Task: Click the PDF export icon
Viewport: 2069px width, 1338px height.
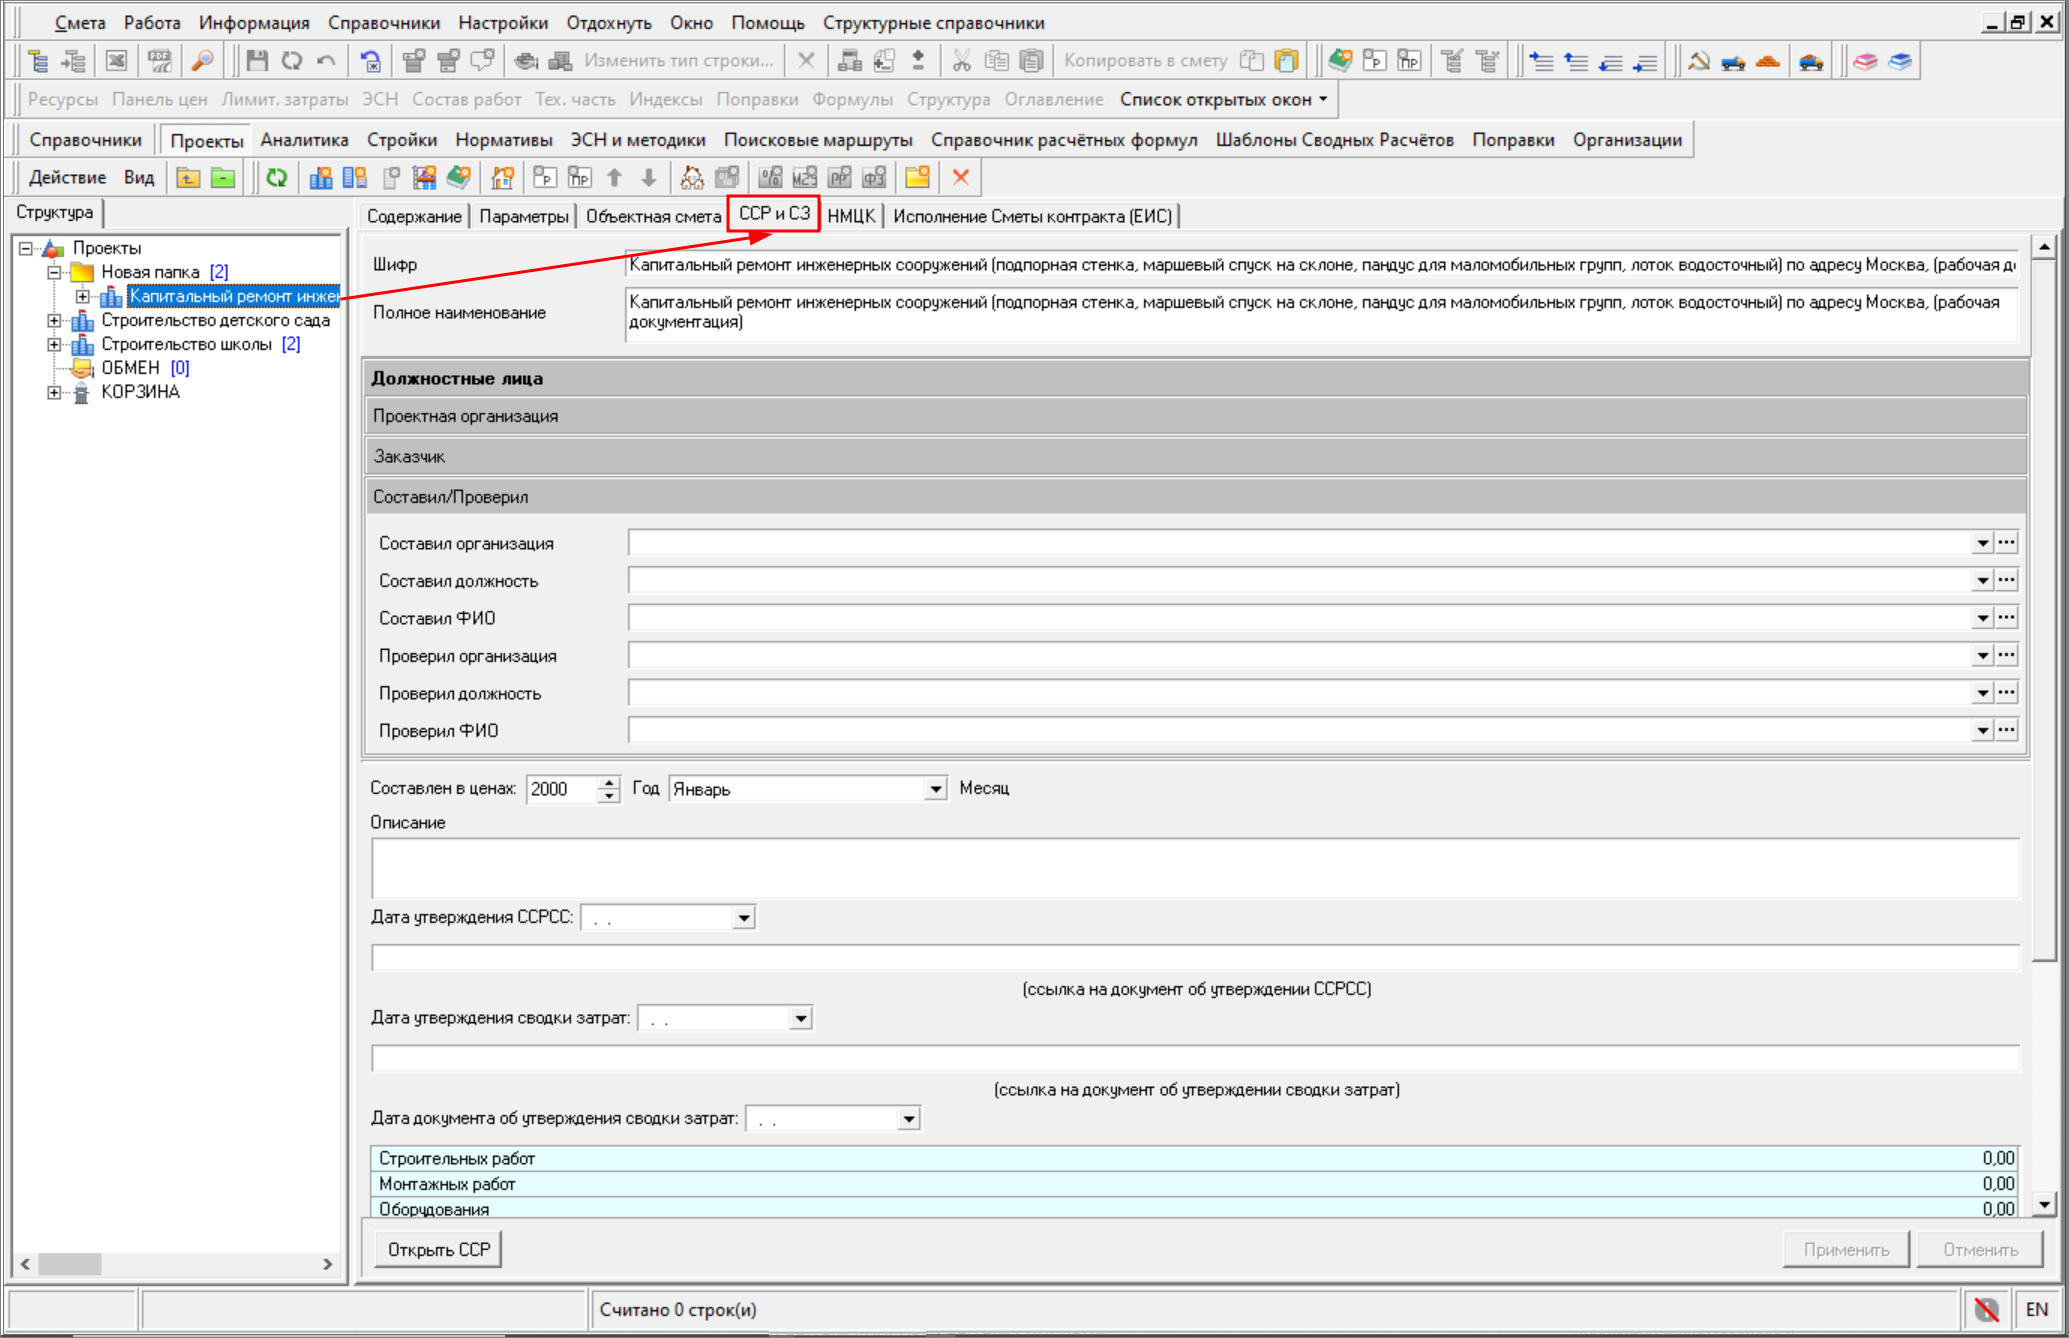Action: (159, 61)
